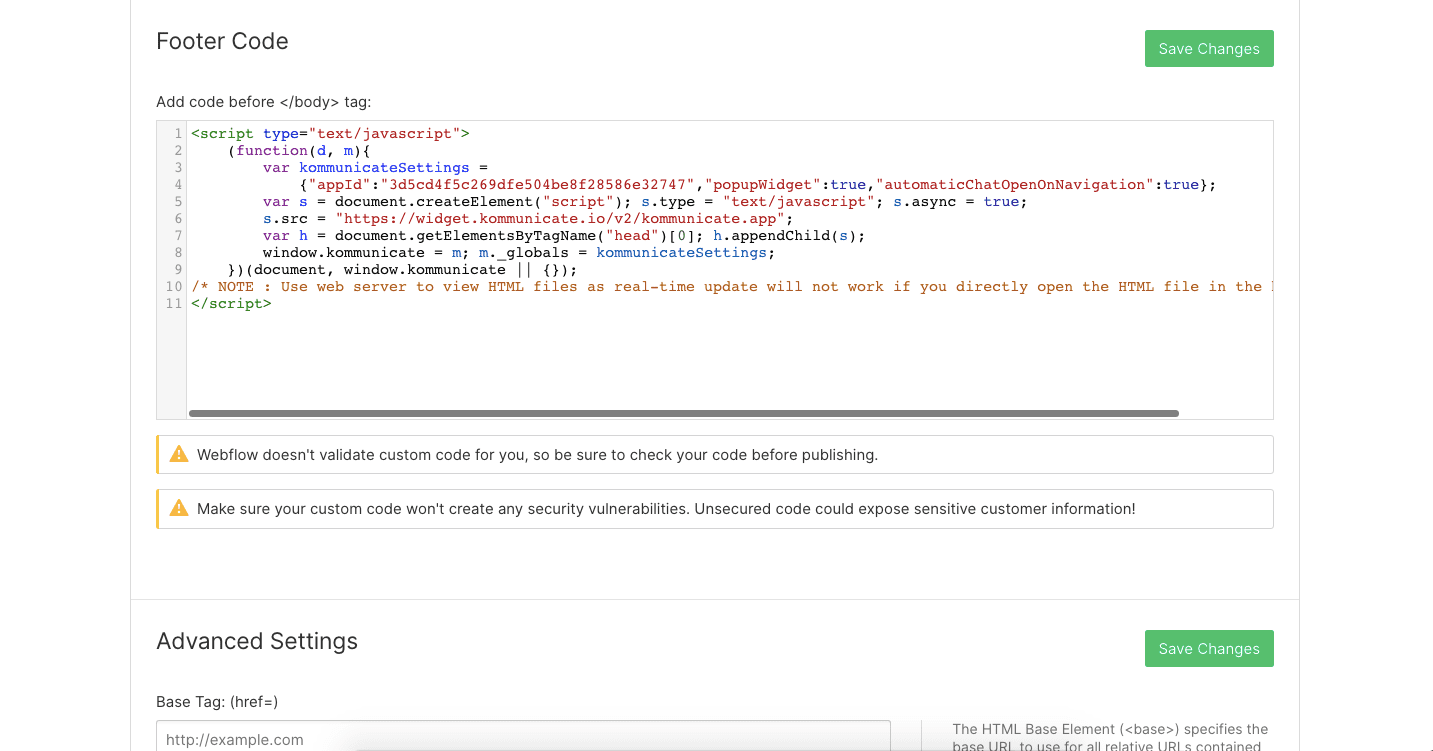Click the HTML Base Element description text

1110,737
